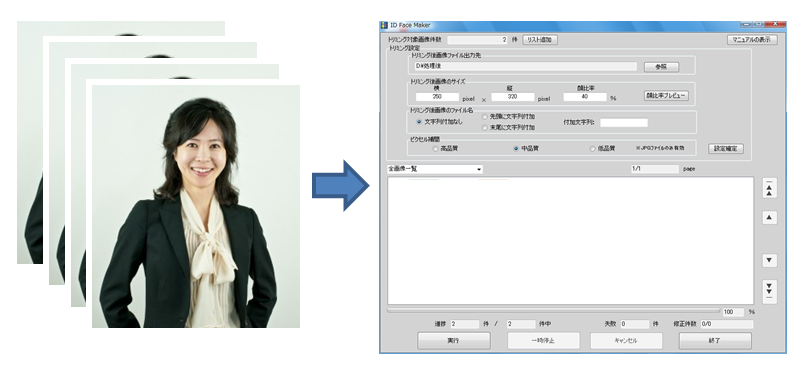This screenshot has width=807, height=374.
Task: Jump to last page with double-down arrow
Action: pos(769,290)
